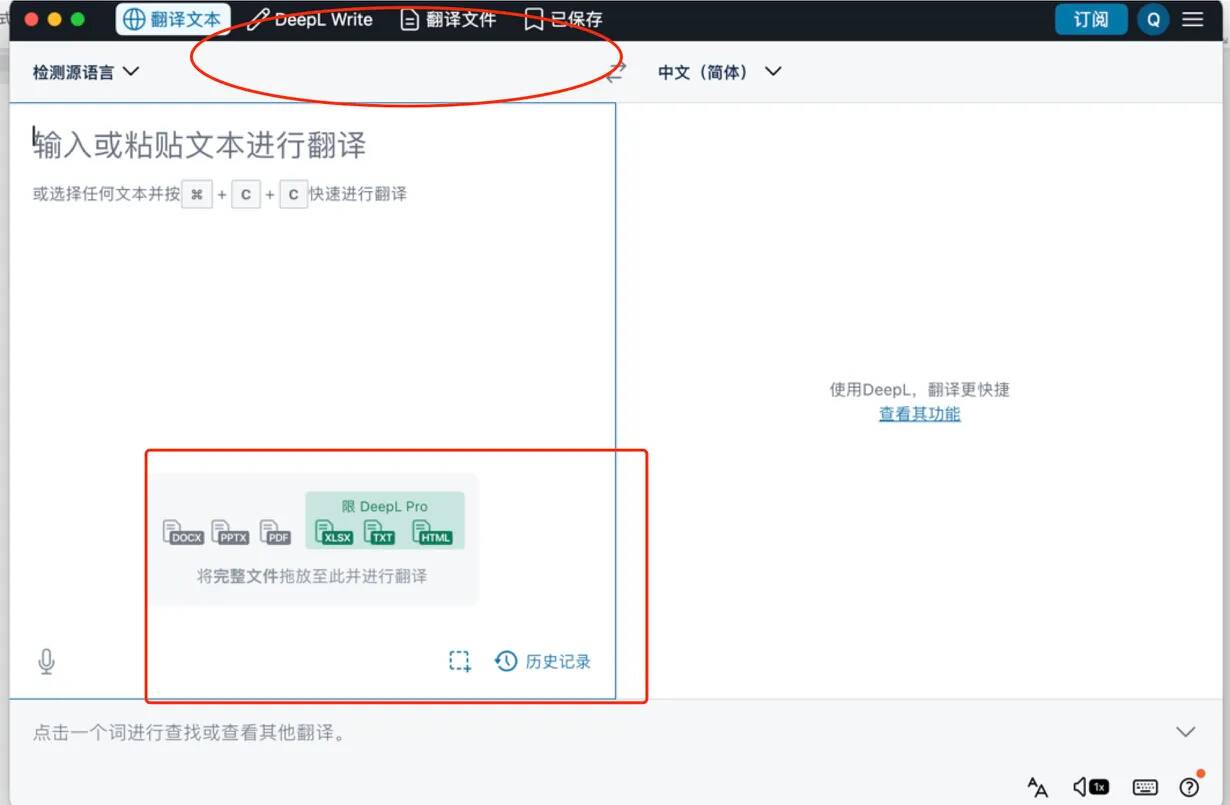Select the TXT file type icon
Viewport: 1230px width, 805px height.
(380, 532)
